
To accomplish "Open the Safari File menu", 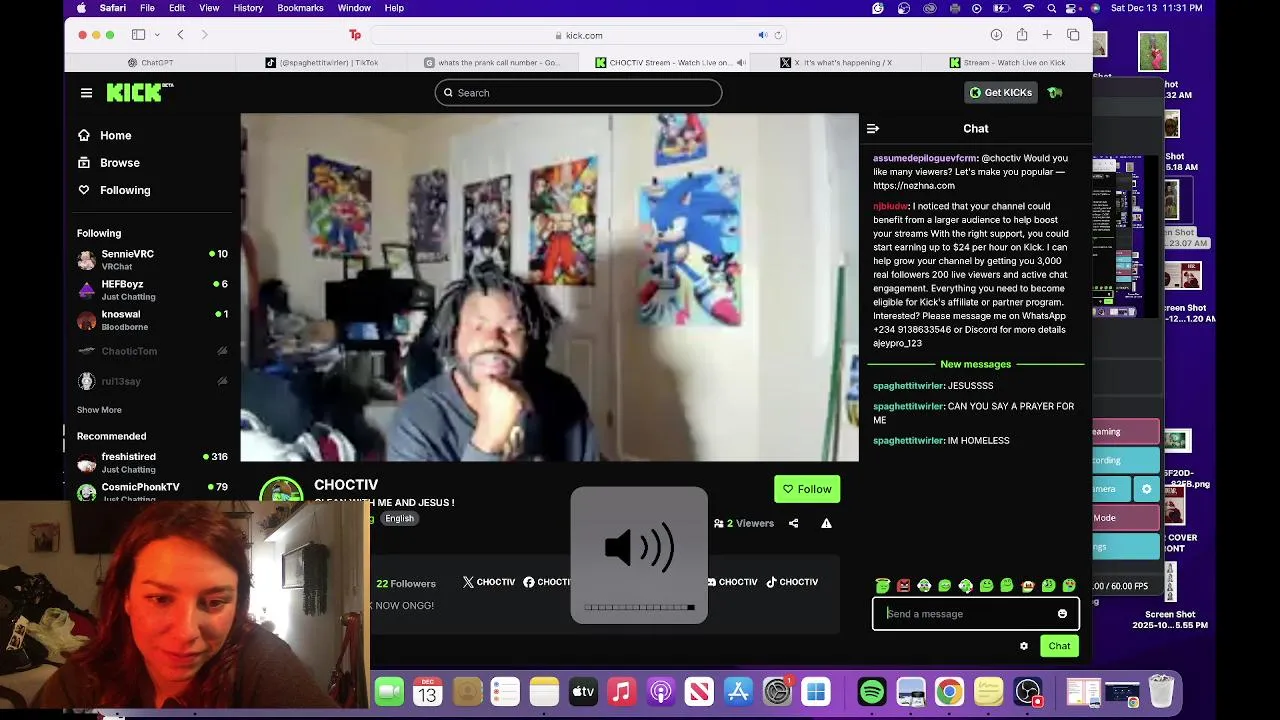I will pos(147,8).
